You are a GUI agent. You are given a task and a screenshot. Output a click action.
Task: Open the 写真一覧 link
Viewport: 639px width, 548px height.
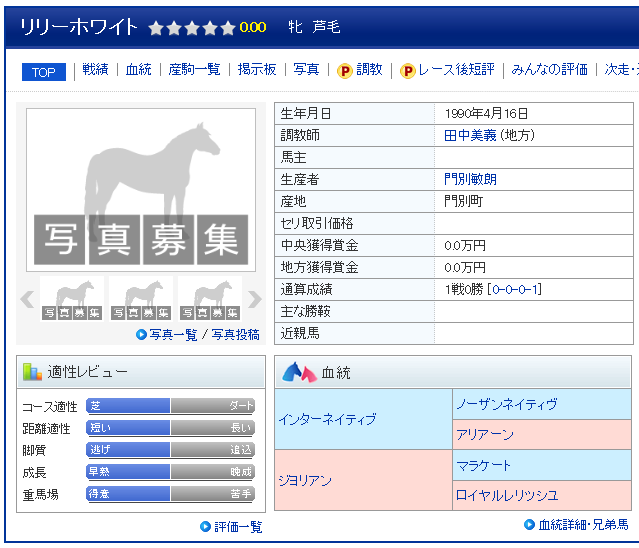point(173,335)
